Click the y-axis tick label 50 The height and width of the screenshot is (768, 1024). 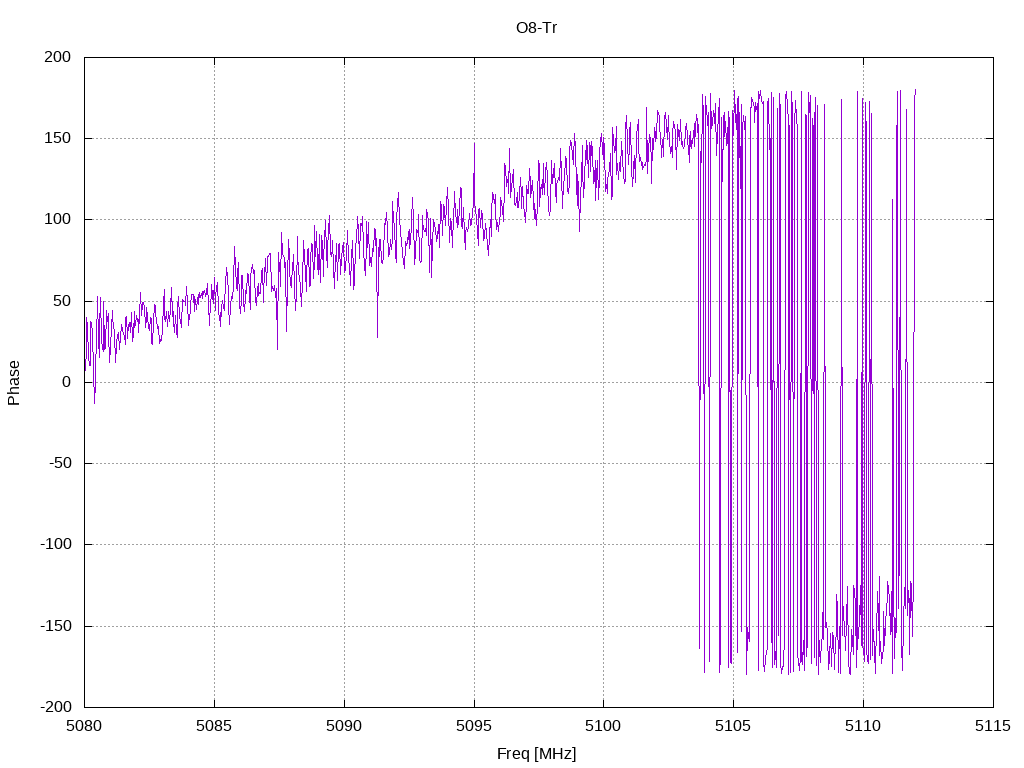[x=62, y=300]
